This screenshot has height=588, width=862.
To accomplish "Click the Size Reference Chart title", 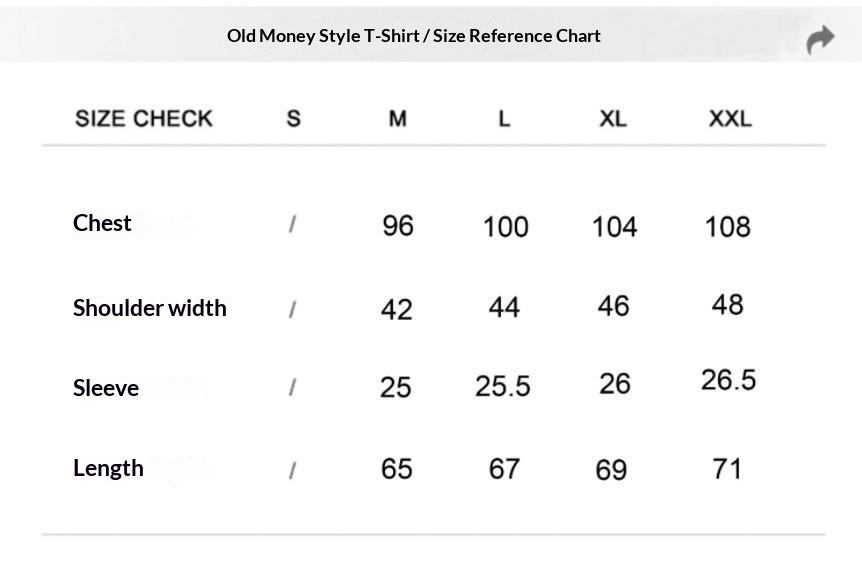I will coord(413,36).
